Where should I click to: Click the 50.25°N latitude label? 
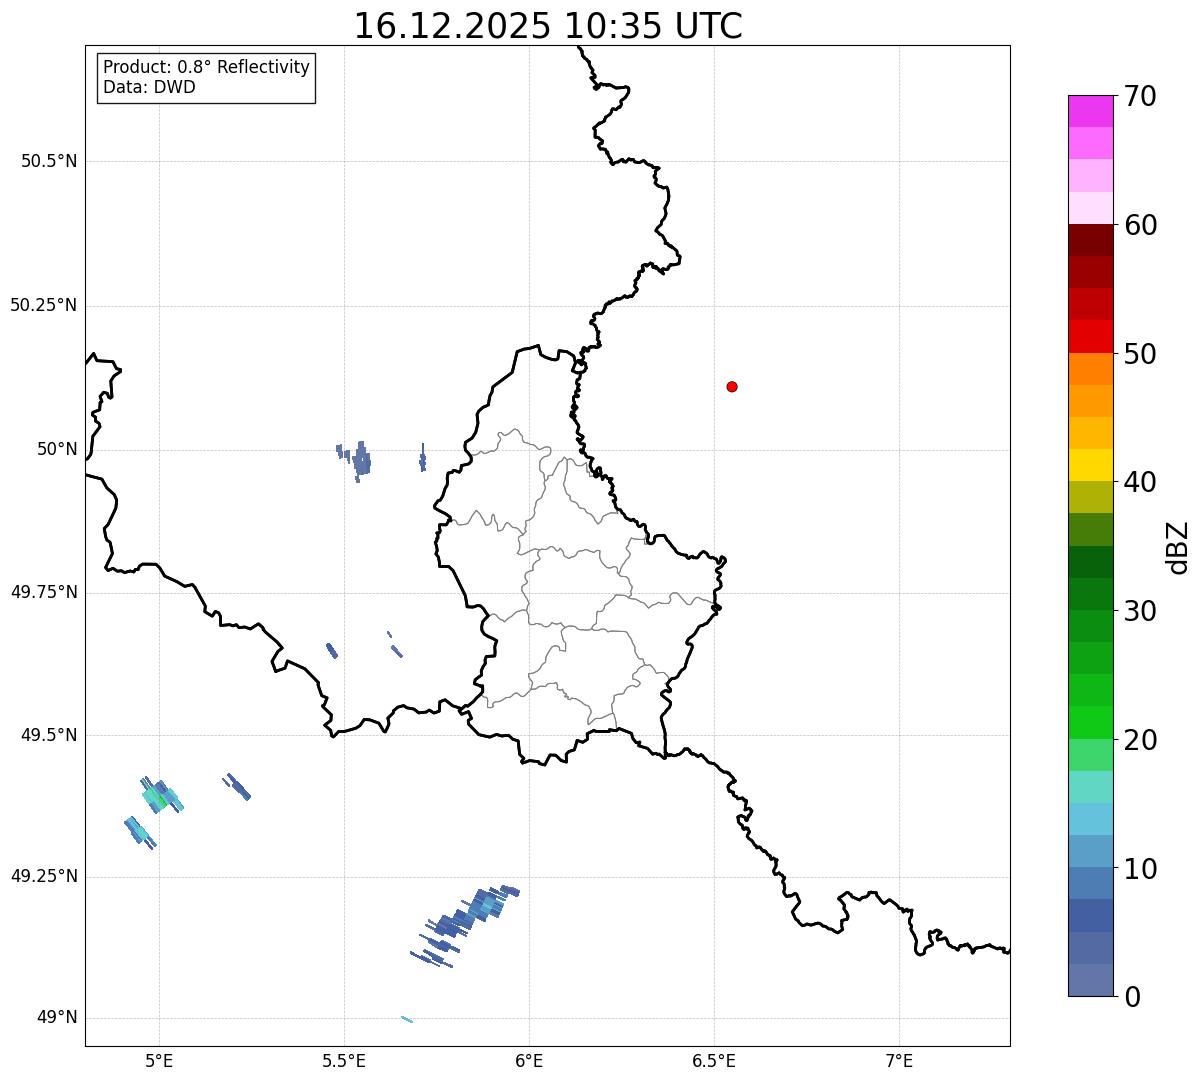(x=44, y=305)
